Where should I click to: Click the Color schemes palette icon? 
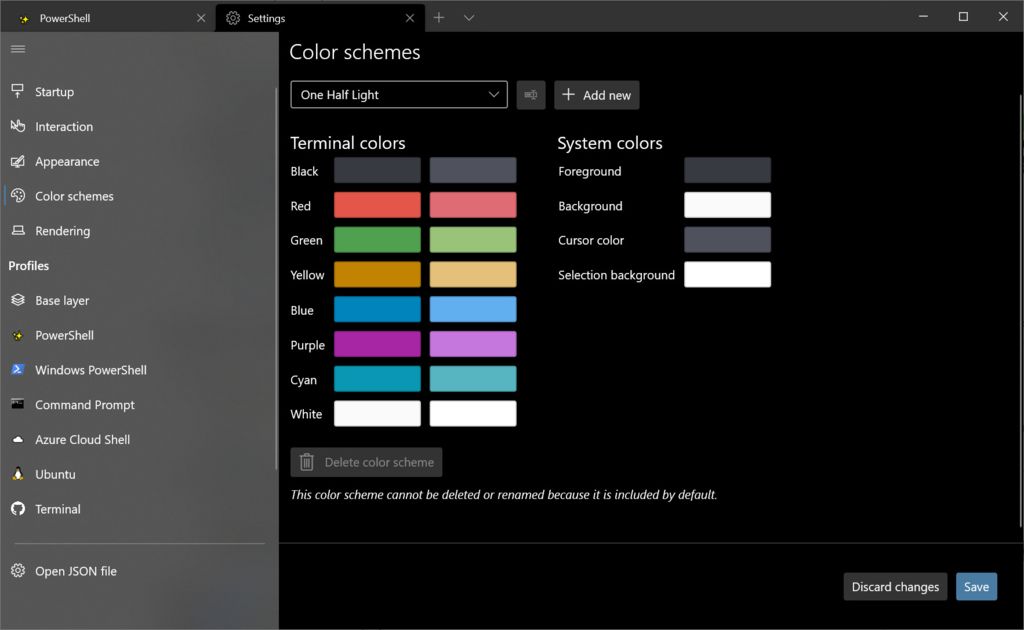click(18, 195)
